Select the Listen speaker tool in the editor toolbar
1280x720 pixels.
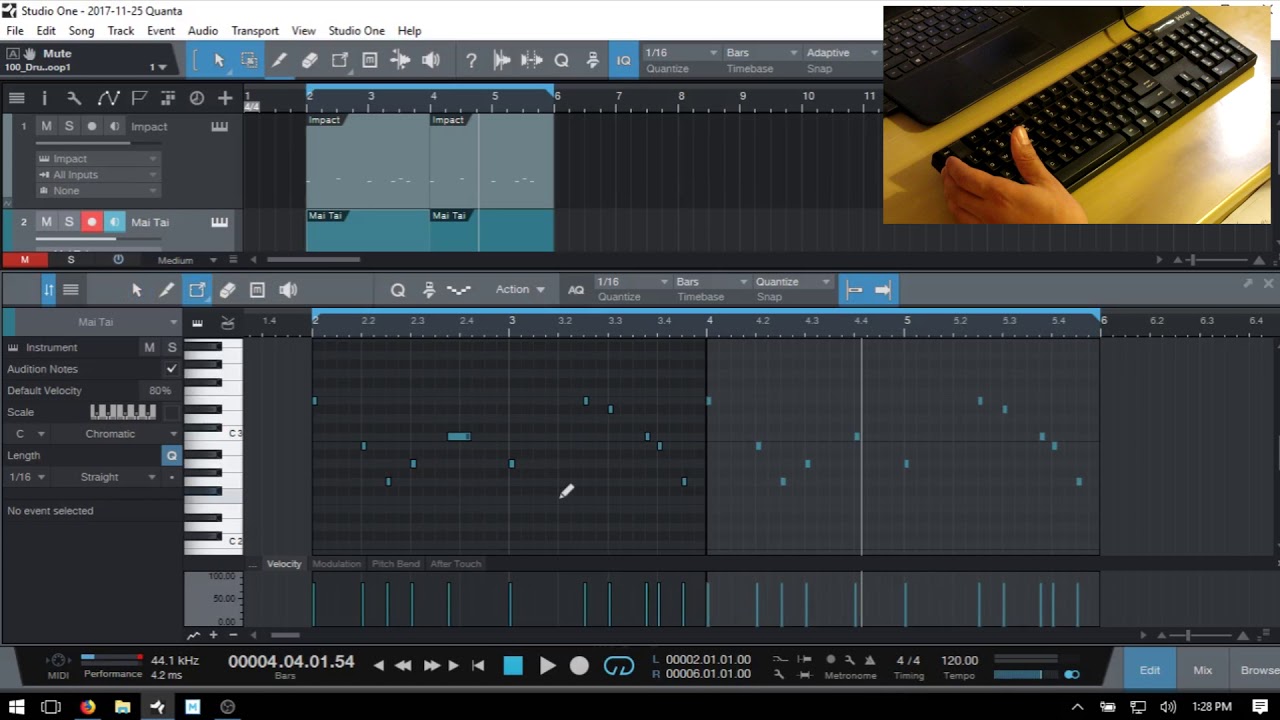pyautogui.click(x=288, y=290)
